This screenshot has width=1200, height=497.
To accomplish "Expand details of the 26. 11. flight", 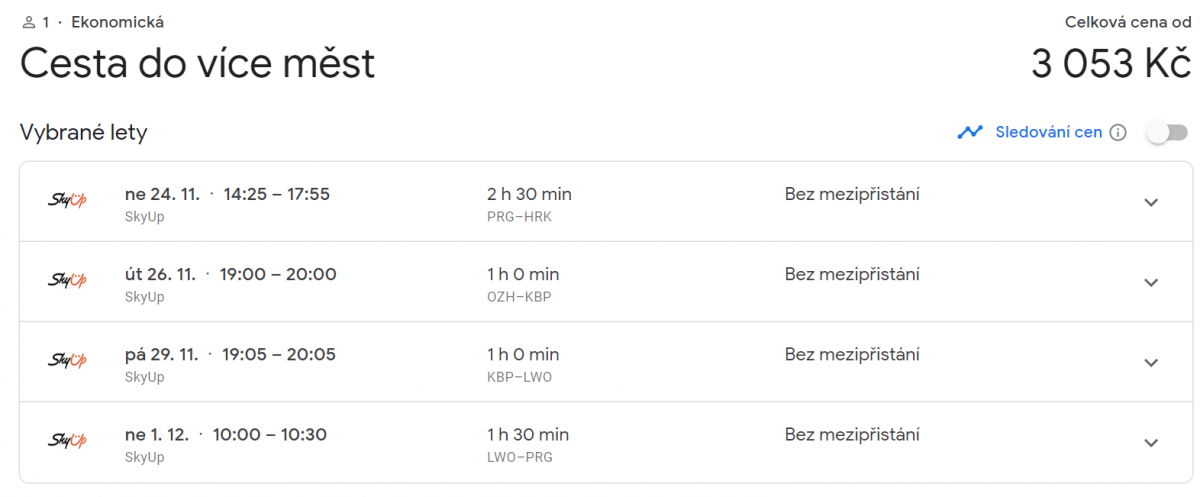I will pyautogui.click(x=1151, y=282).
